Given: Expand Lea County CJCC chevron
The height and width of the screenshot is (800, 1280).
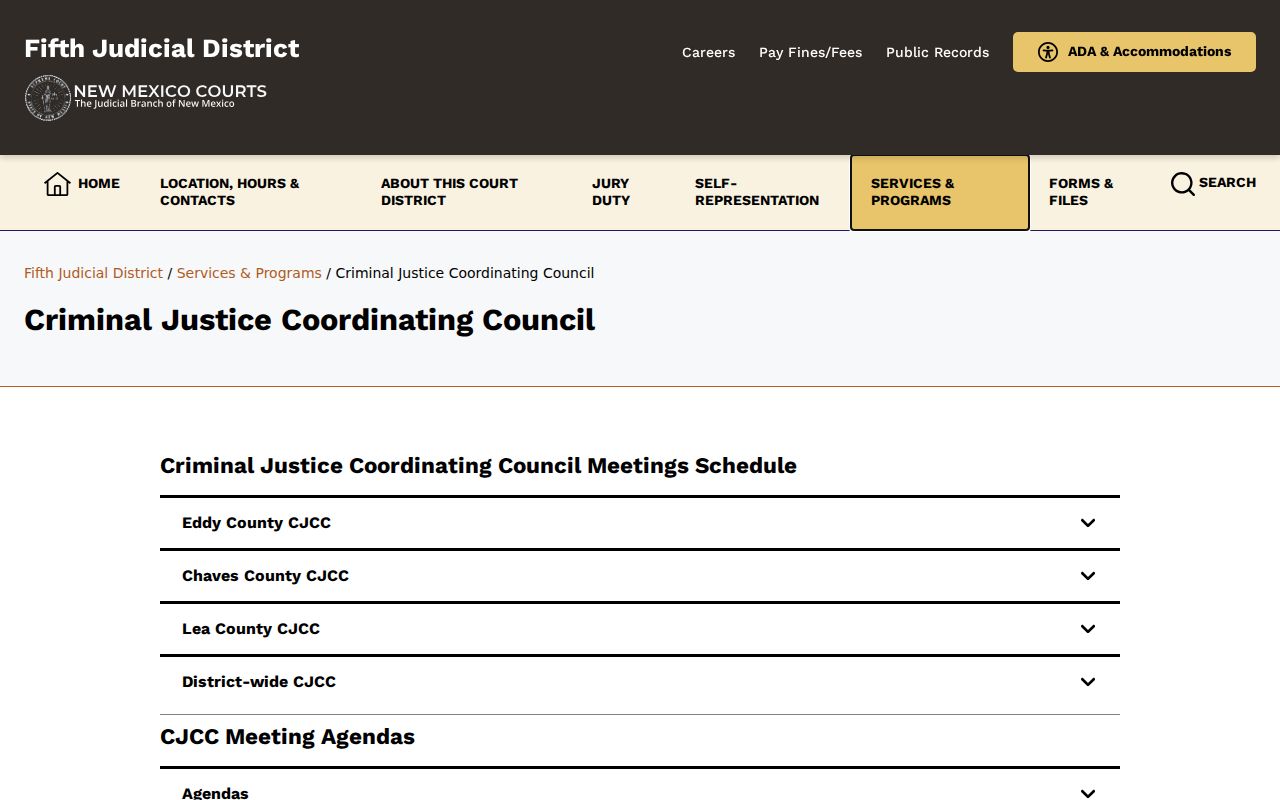Looking at the screenshot, I should pos(1088,629).
